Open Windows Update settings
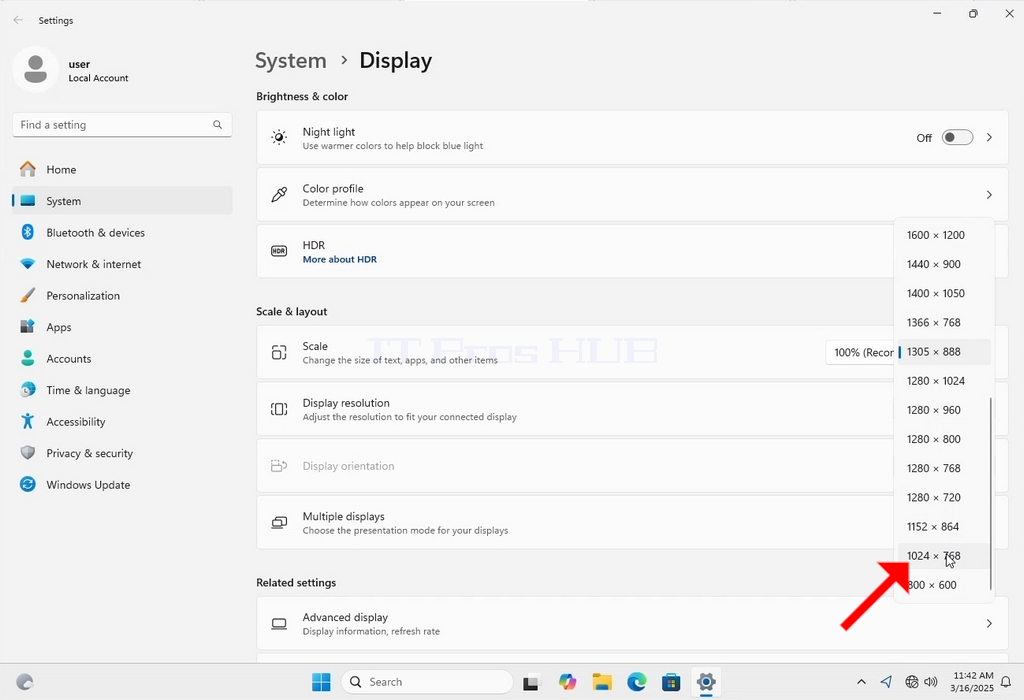 pos(122,485)
